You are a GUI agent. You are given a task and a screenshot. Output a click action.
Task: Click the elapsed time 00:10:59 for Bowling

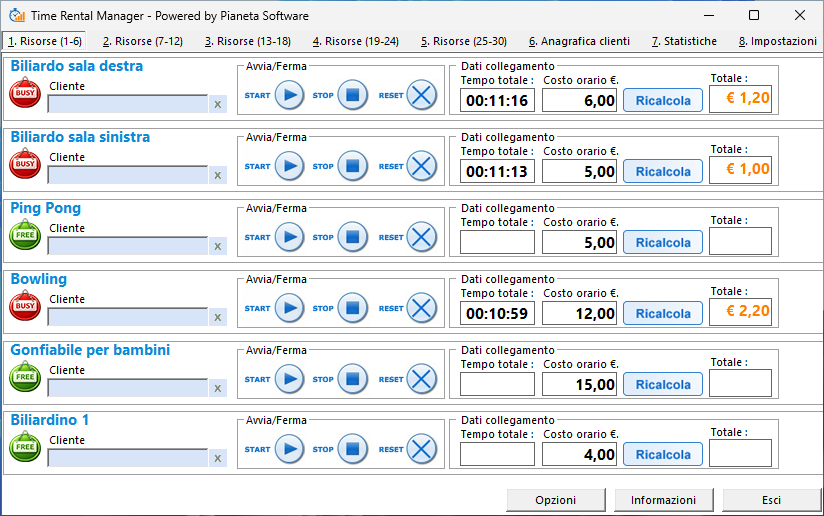coord(497,313)
